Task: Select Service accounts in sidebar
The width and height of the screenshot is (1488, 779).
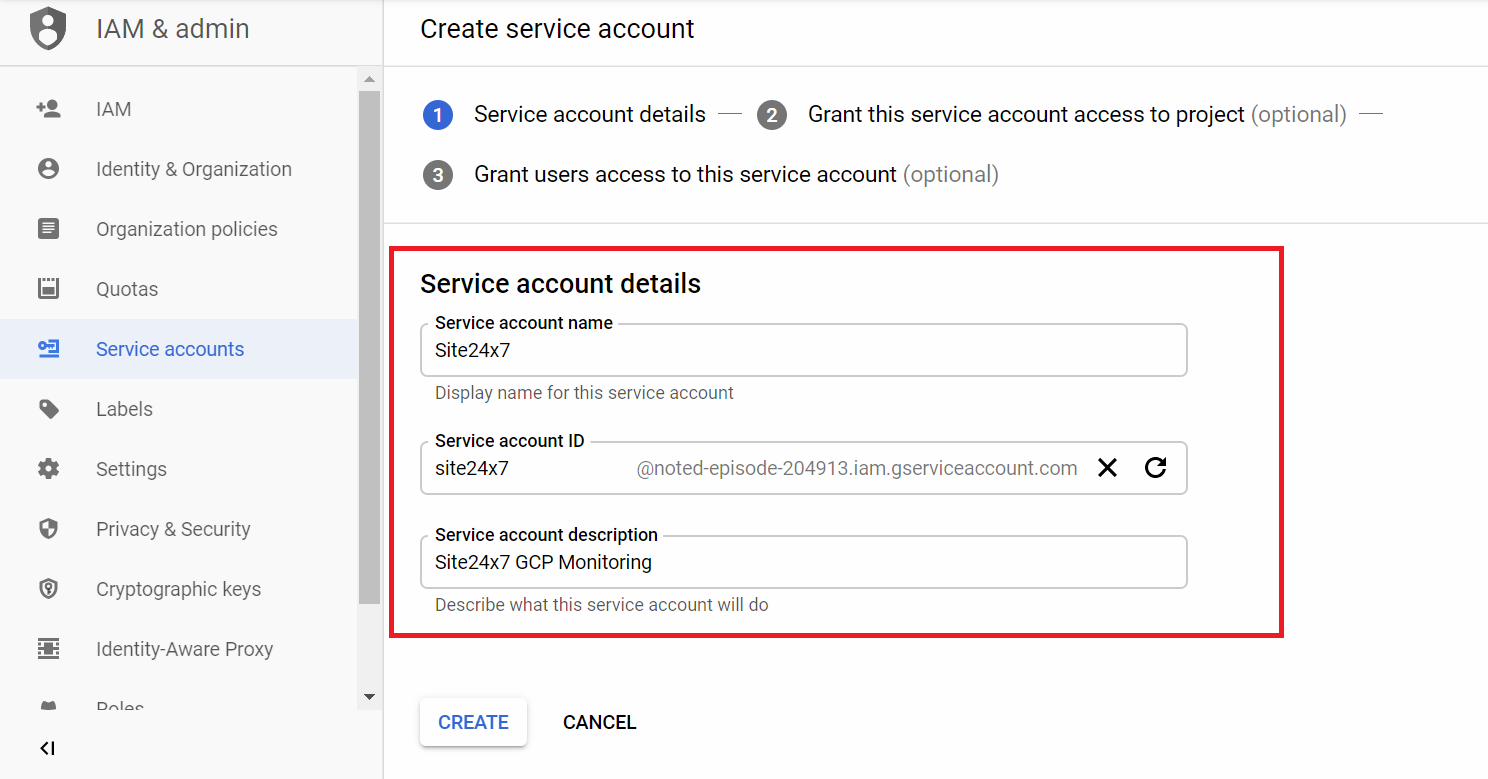Action: pos(179,349)
